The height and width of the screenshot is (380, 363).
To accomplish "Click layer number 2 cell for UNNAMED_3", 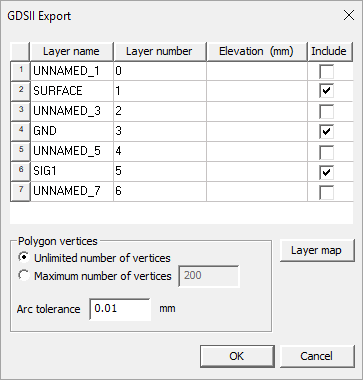I will (160, 111).
